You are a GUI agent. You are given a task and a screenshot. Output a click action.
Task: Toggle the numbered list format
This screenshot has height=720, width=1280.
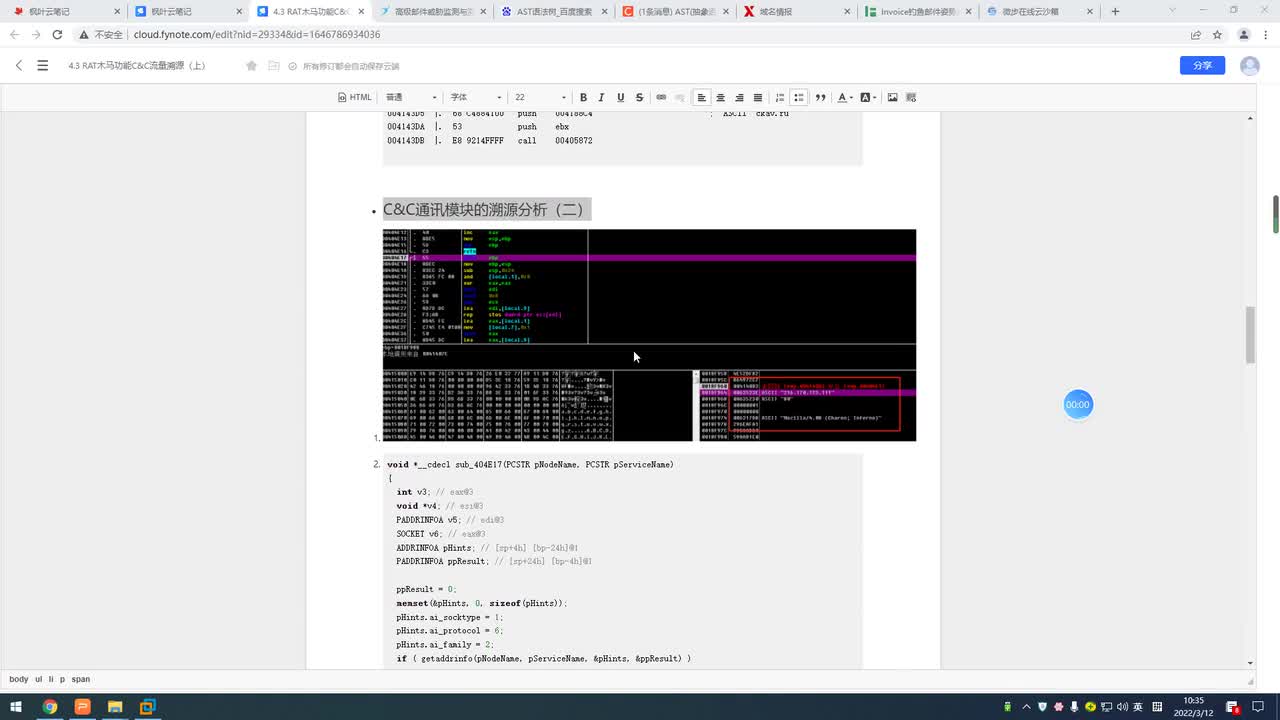click(780, 97)
